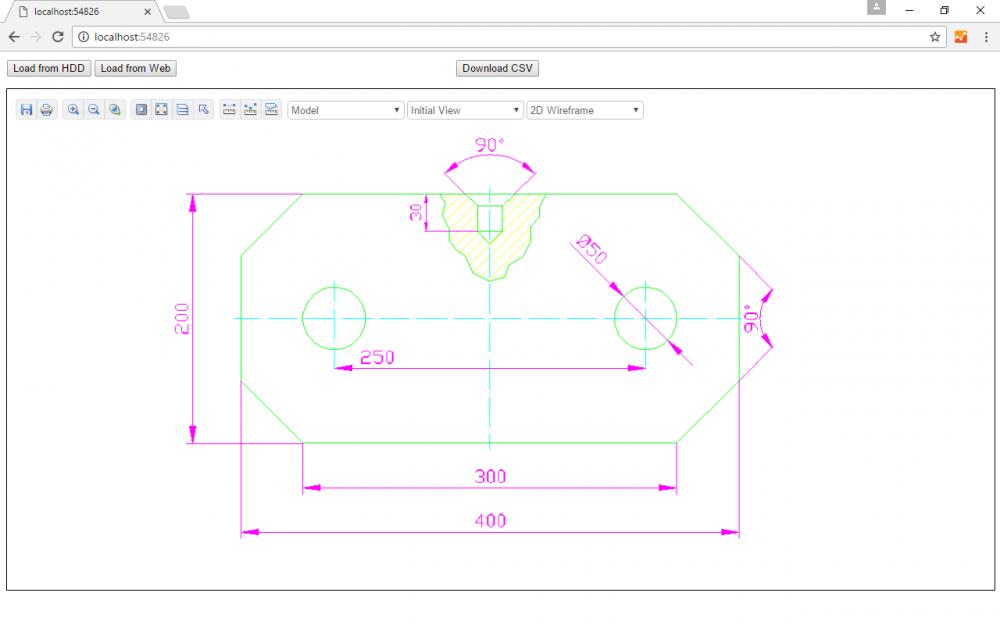Open the Model layout dropdown

pyautogui.click(x=344, y=110)
